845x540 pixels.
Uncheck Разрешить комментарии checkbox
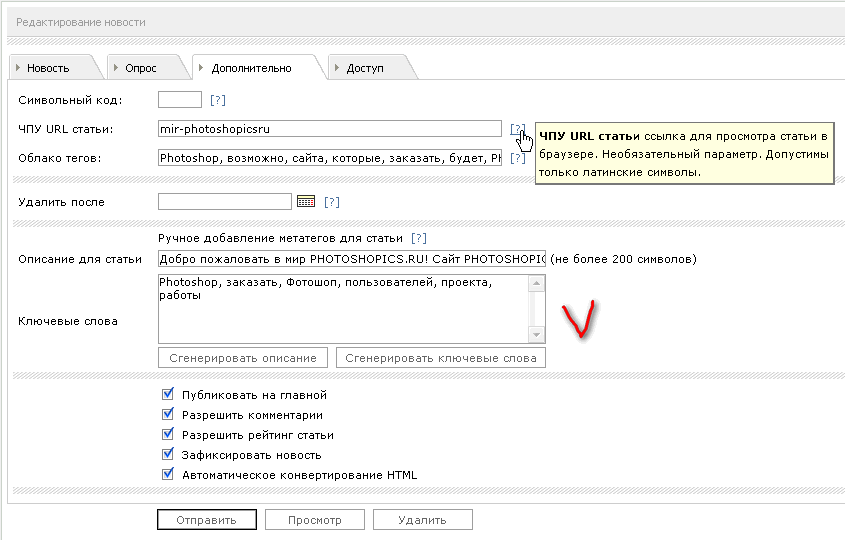(x=168, y=415)
